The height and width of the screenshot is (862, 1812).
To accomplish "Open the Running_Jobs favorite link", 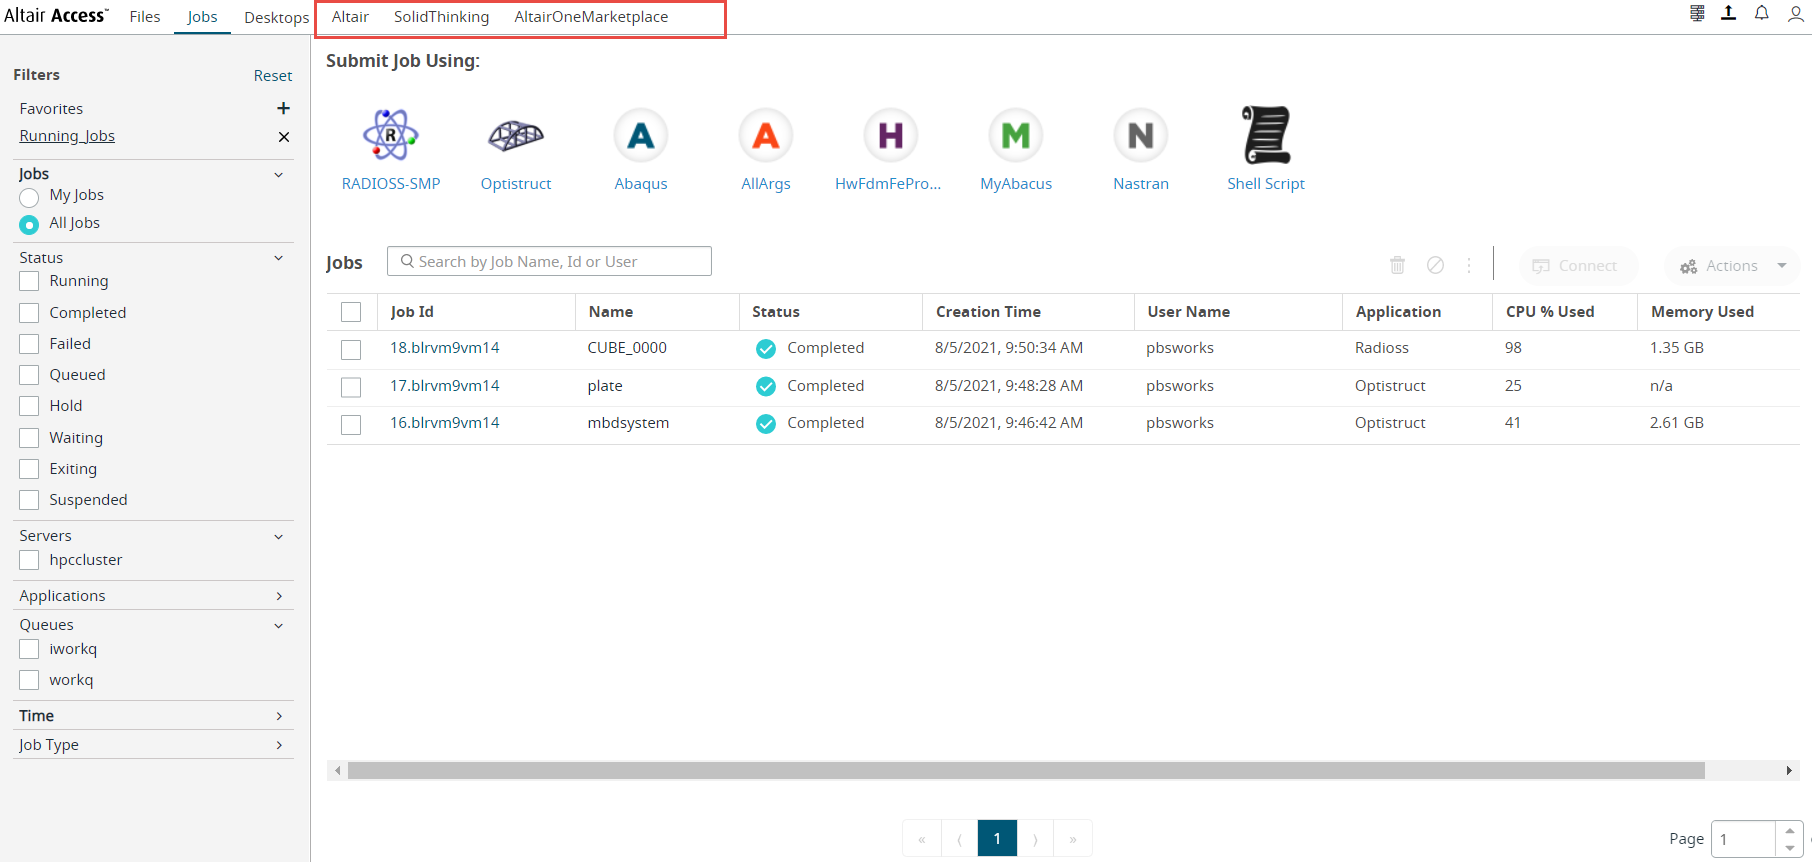I will point(67,136).
